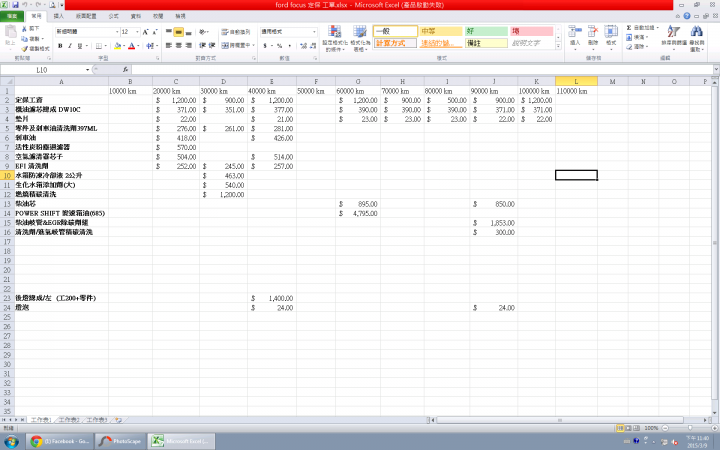This screenshot has height=450, width=720.
Task: Apply percent style number format
Action: (x=279, y=45)
